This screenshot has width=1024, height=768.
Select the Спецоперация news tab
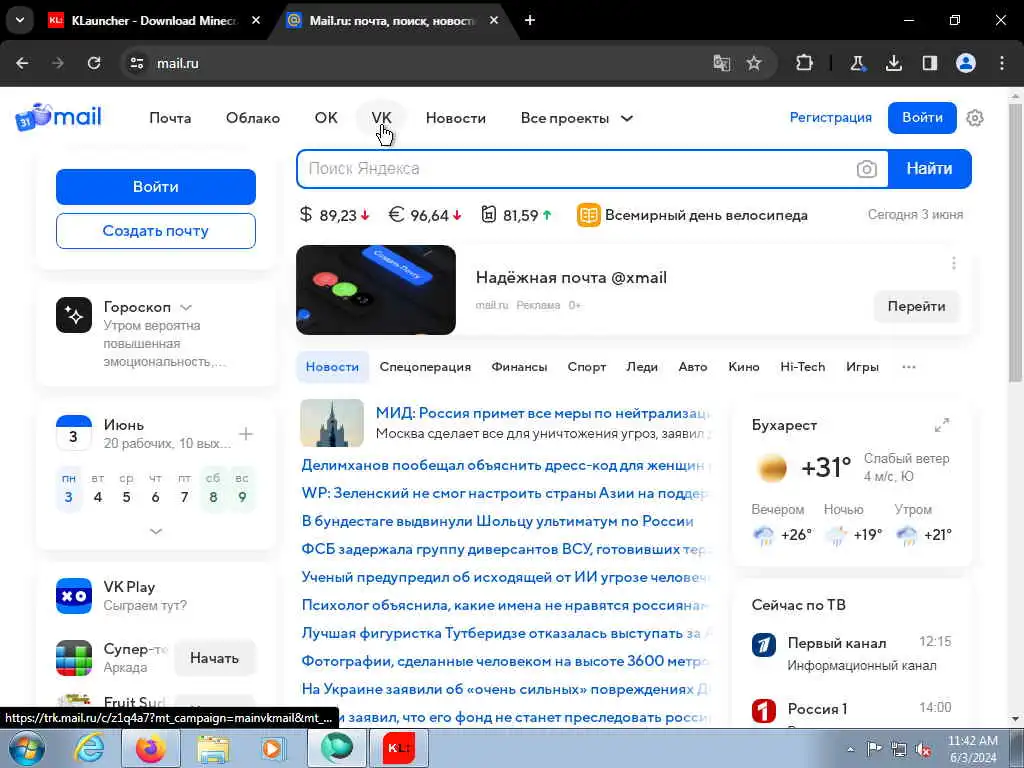[425, 367]
